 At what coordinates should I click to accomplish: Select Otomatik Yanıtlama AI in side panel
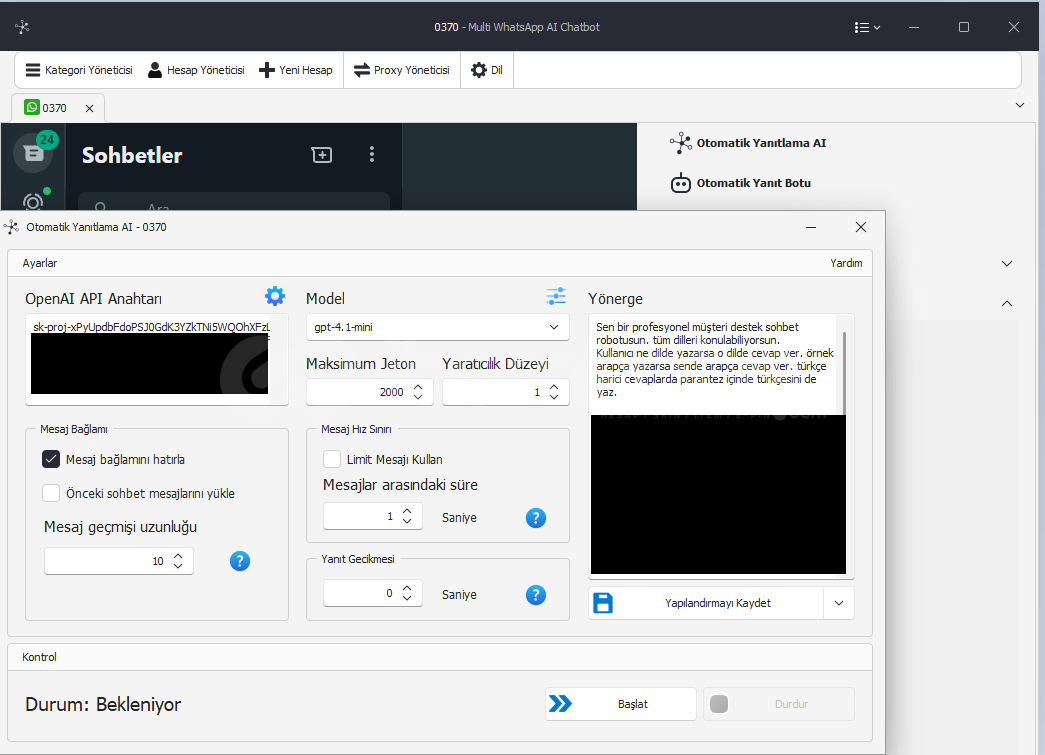pyautogui.click(x=748, y=143)
